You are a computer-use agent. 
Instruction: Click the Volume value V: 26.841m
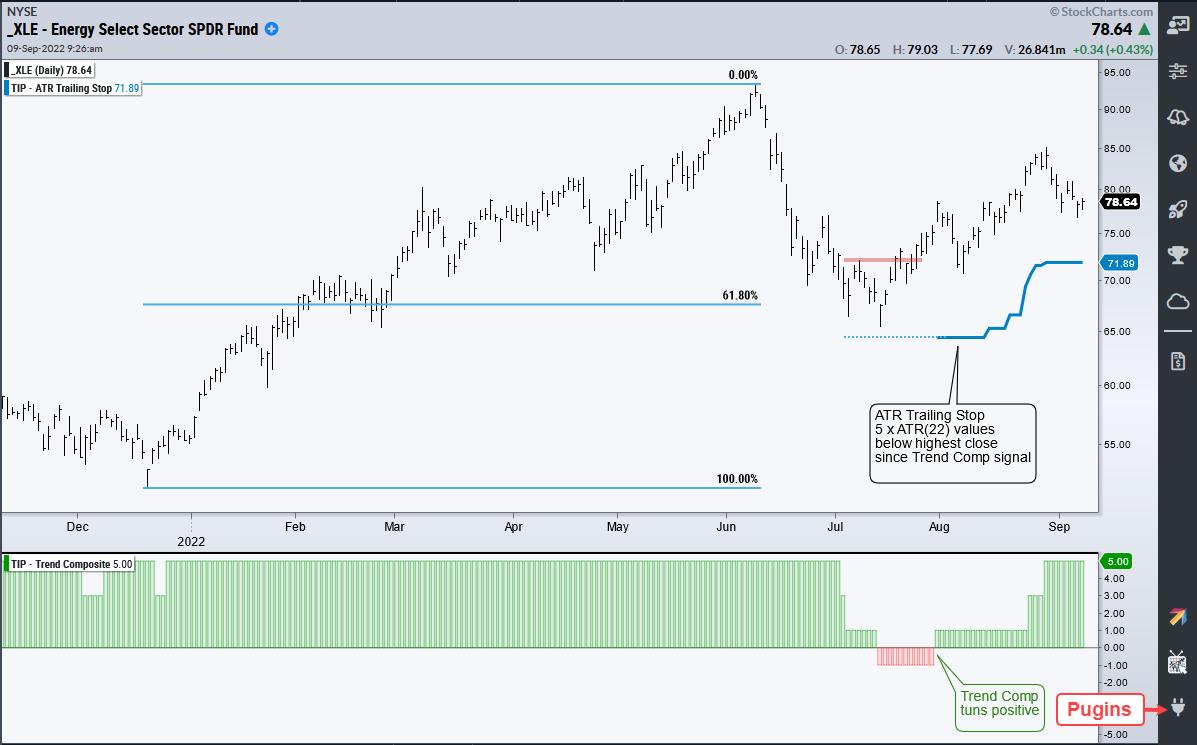1034,50
